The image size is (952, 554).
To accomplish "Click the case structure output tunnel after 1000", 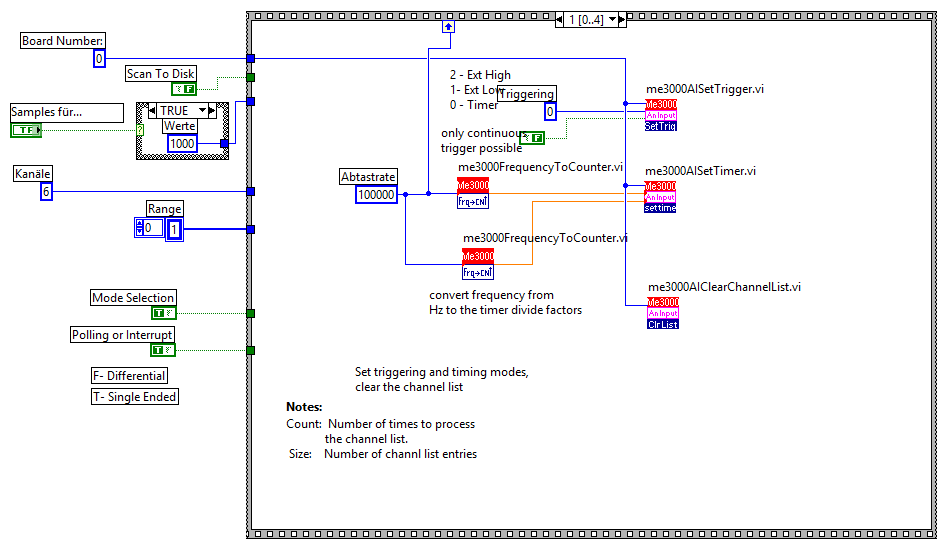I will (x=225, y=144).
